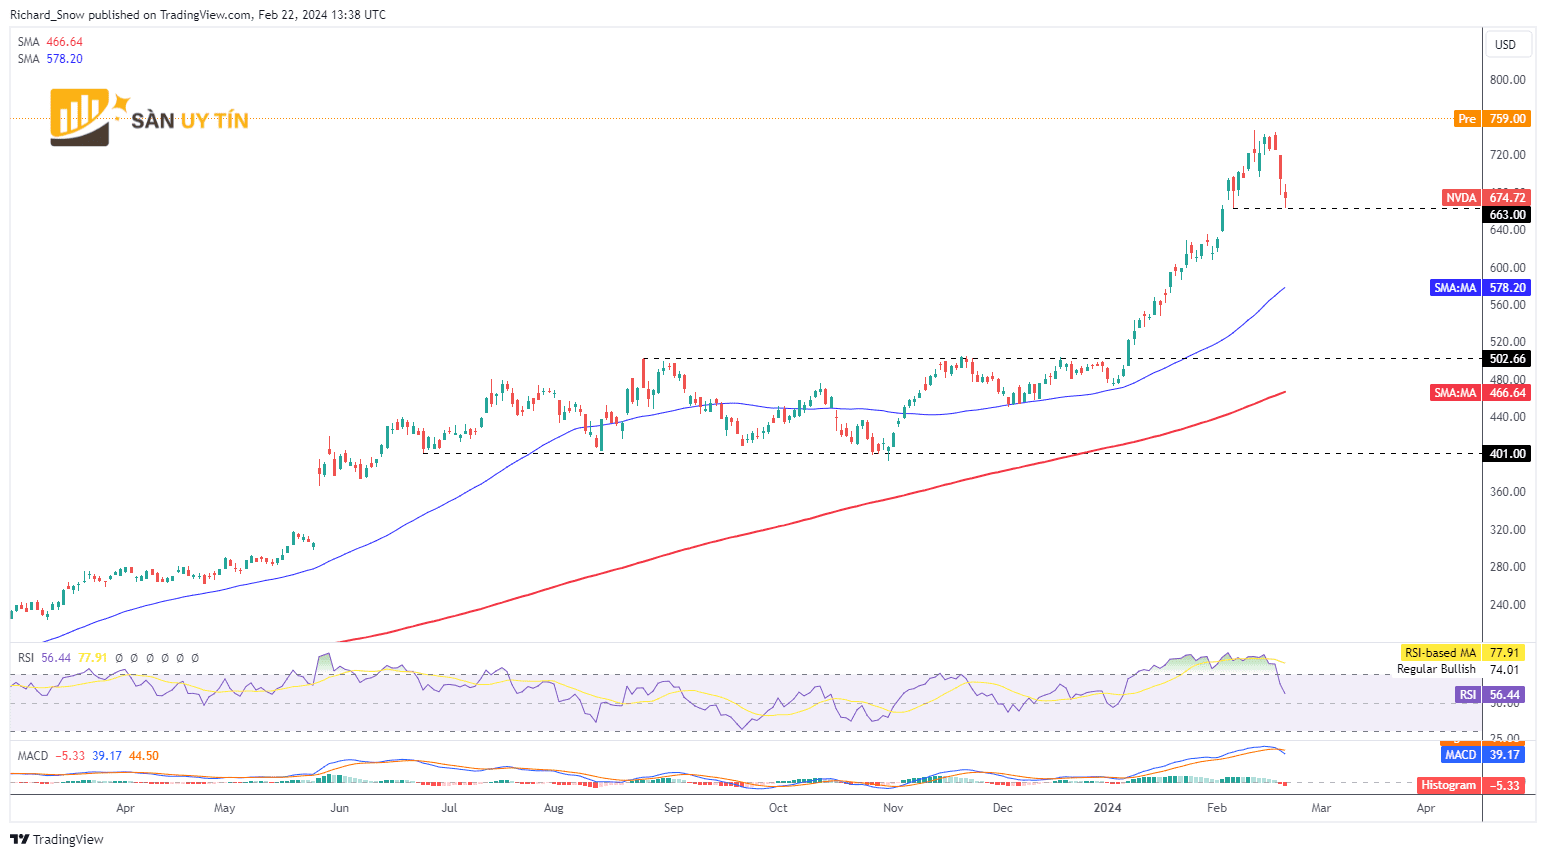Click the 560.00 price axis label
Screen dimensions: 1546x857
[1507, 305]
